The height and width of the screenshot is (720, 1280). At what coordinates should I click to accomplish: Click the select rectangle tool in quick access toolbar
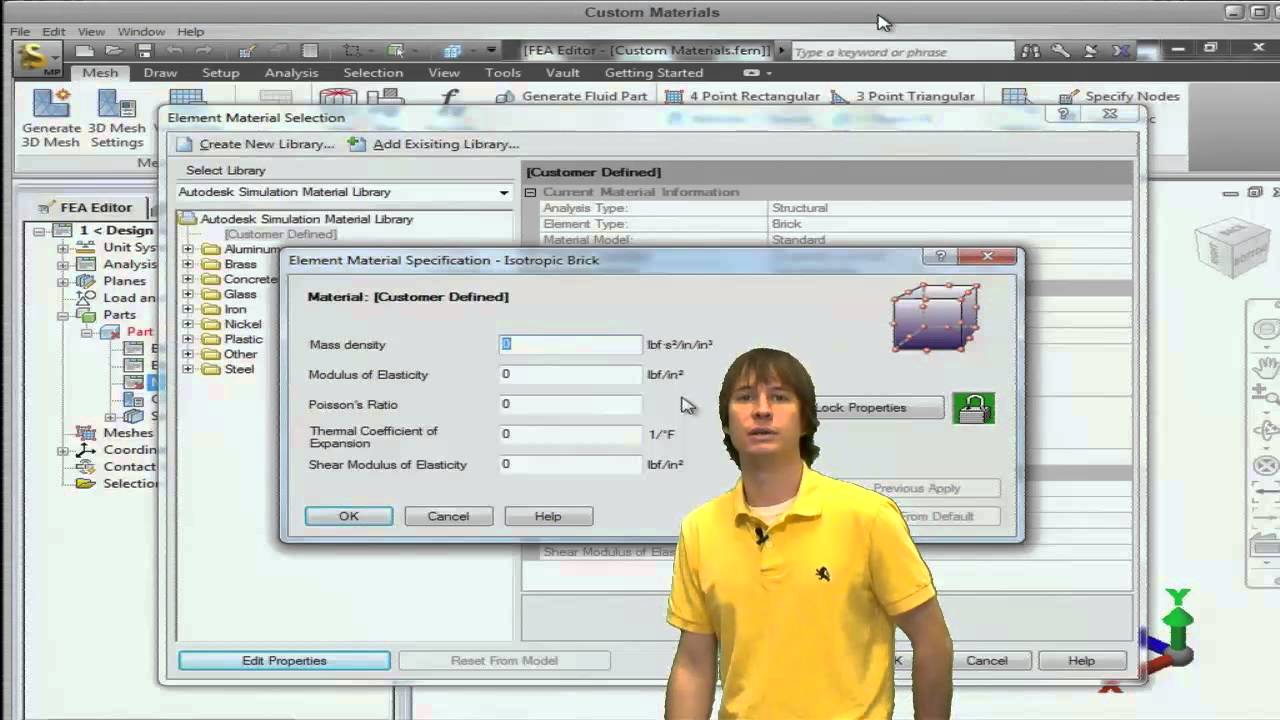point(351,51)
